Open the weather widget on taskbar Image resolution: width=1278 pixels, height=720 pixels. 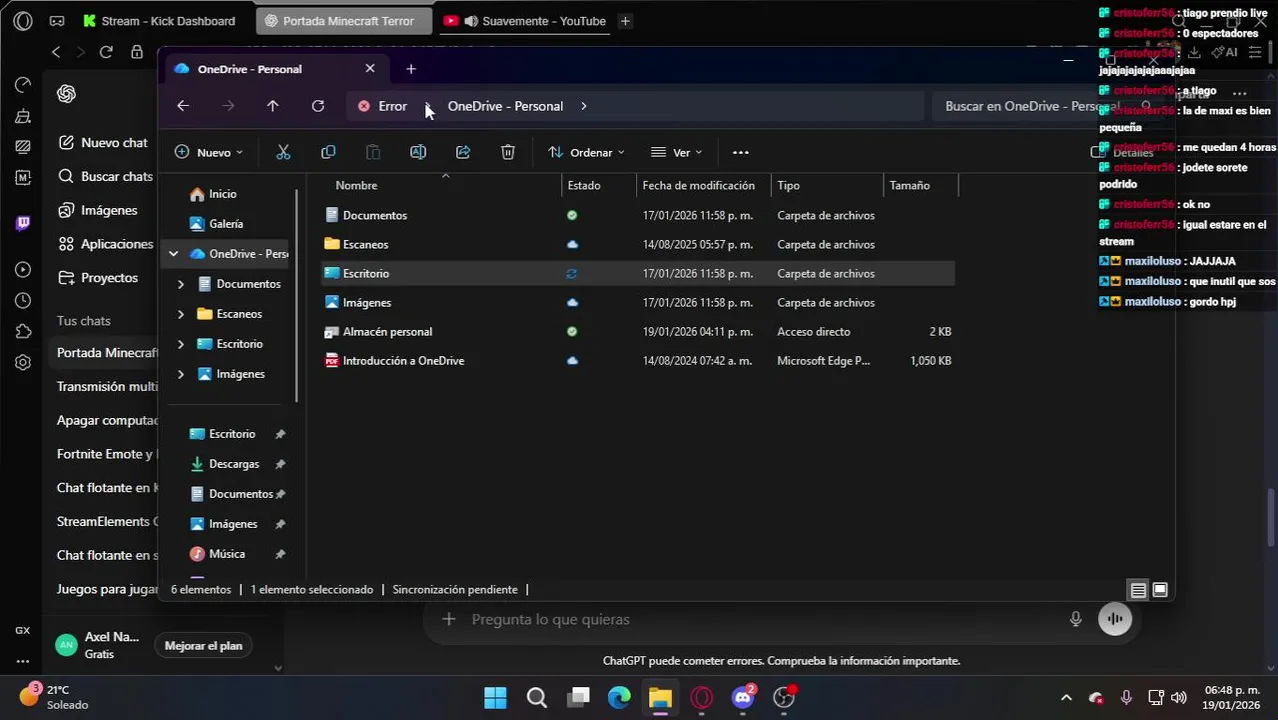(x=55, y=697)
